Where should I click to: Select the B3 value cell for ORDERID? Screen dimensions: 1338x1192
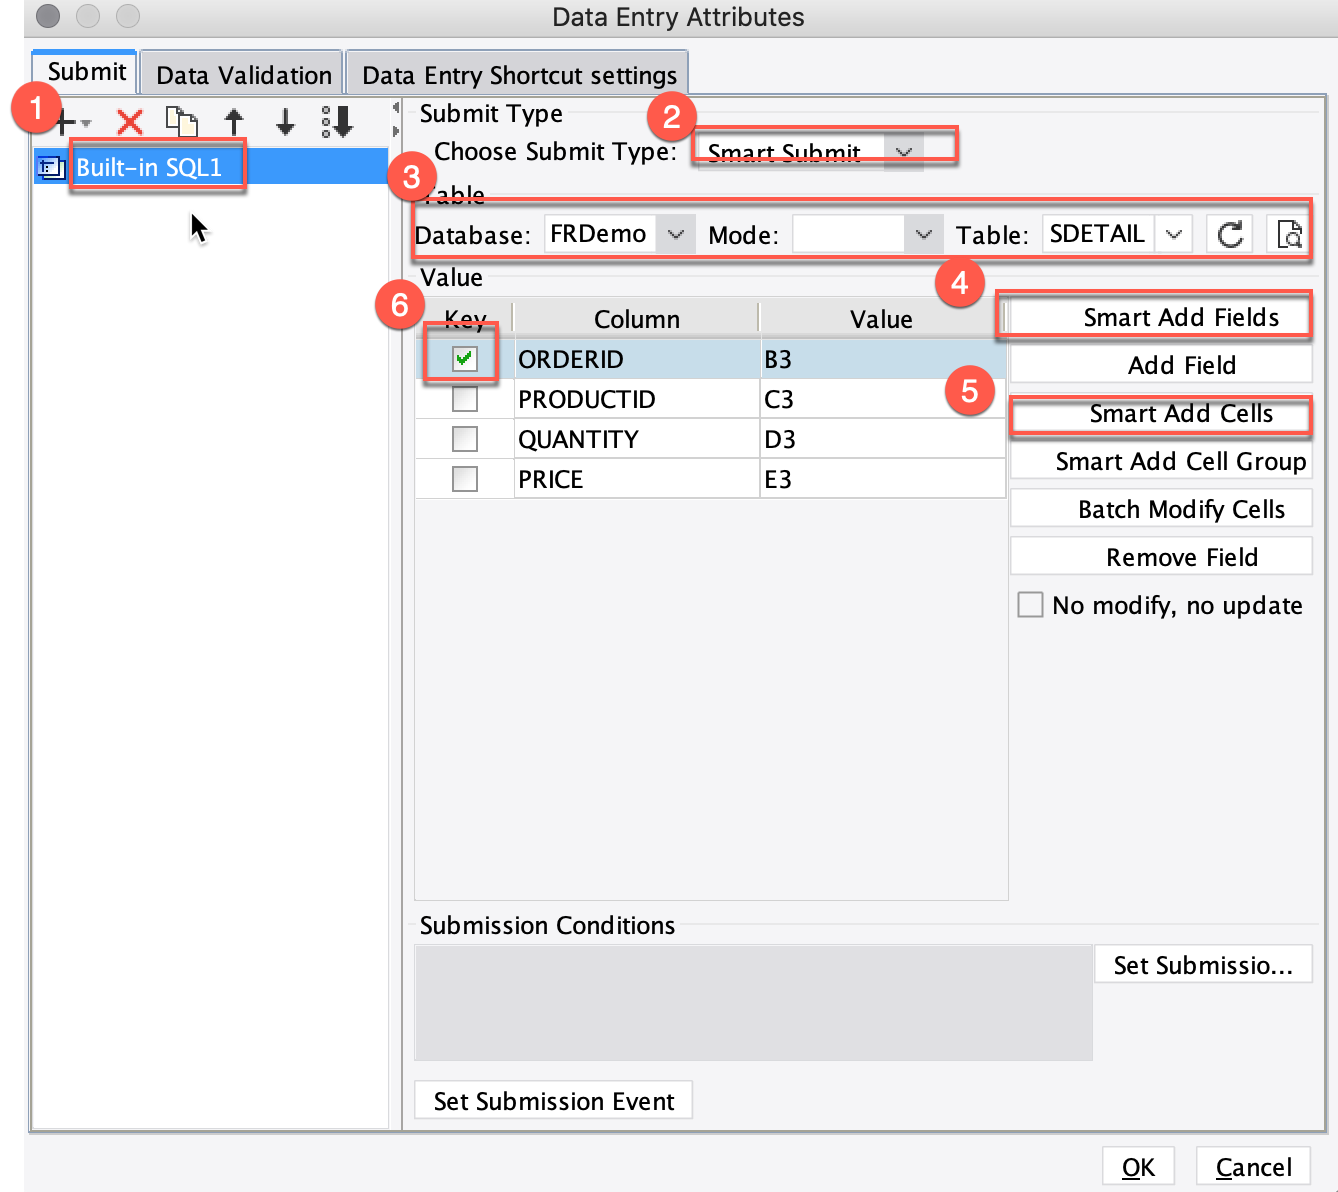880,358
